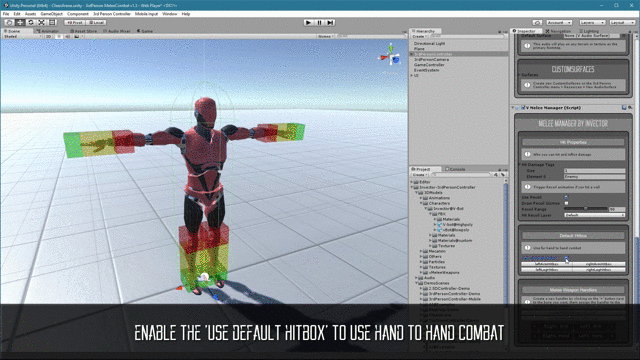
Task: Switch to the Game tab
Action: click(x=144, y=31)
